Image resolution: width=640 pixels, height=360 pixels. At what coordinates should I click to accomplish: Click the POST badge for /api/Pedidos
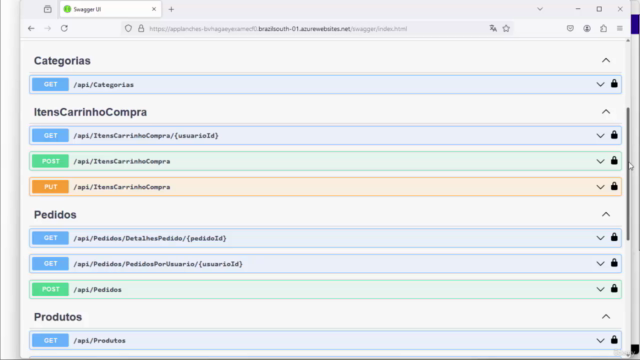(x=51, y=289)
